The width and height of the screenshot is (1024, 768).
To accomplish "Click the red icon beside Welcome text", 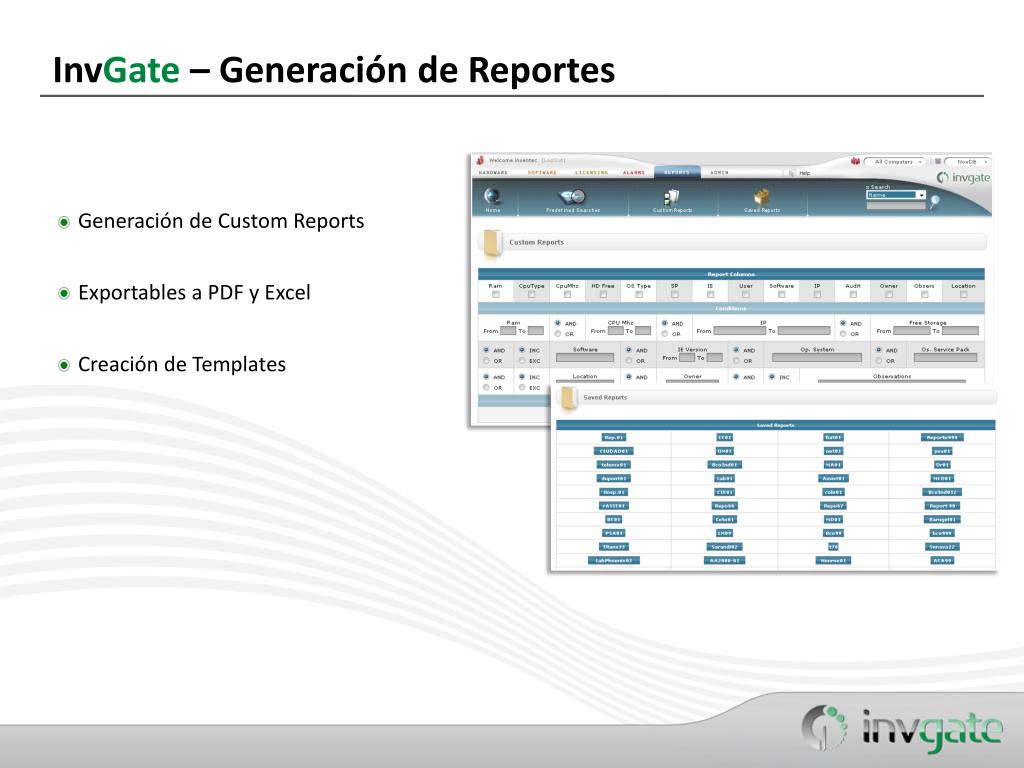I will click(481, 160).
